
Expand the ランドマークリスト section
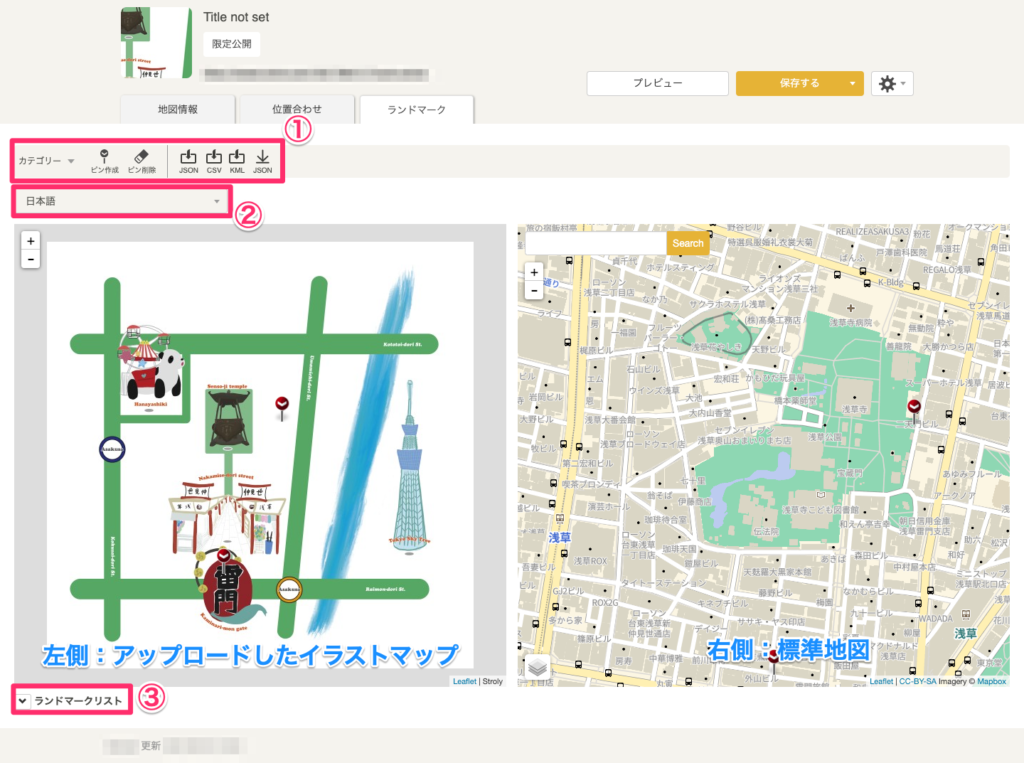coord(72,701)
